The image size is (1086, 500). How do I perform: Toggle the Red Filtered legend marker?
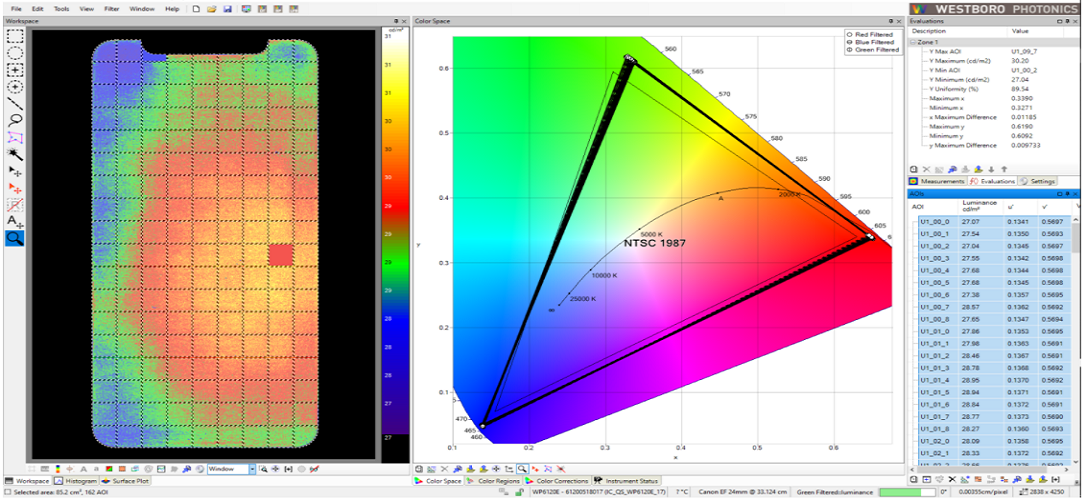click(x=849, y=34)
